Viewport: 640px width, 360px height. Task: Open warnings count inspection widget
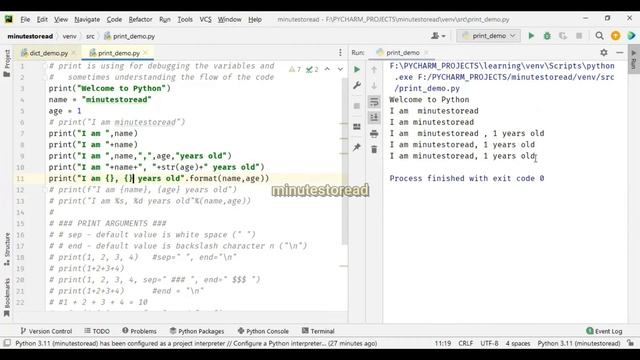tap(295, 69)
